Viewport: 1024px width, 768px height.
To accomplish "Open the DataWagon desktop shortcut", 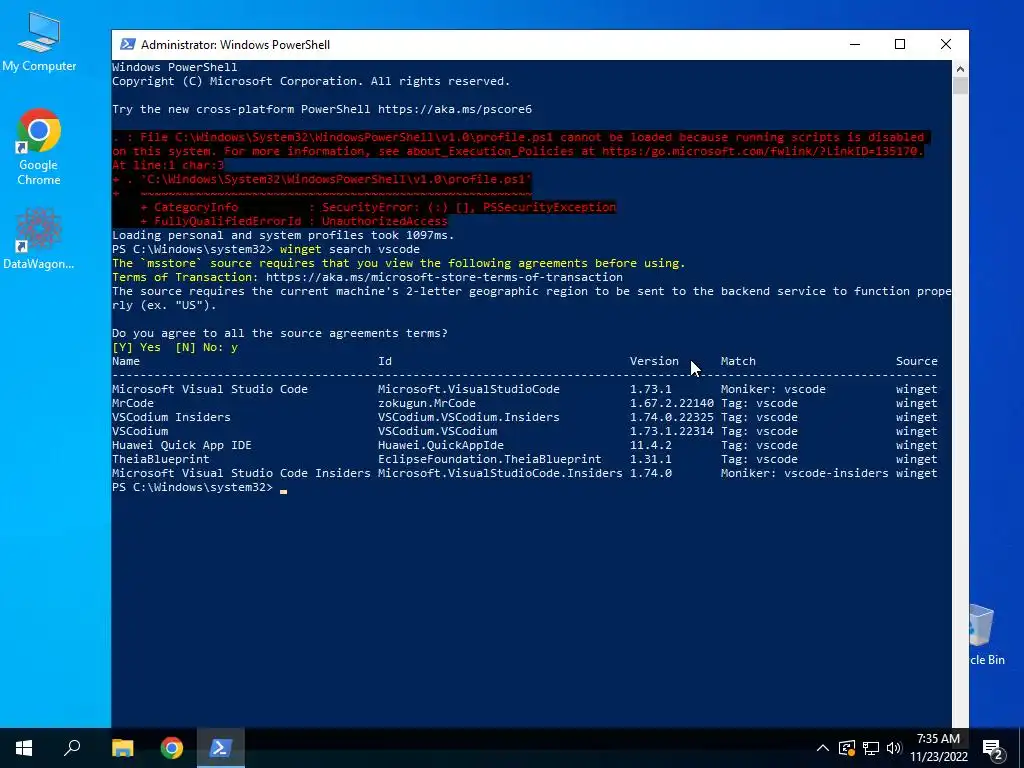I will point(39,238).
